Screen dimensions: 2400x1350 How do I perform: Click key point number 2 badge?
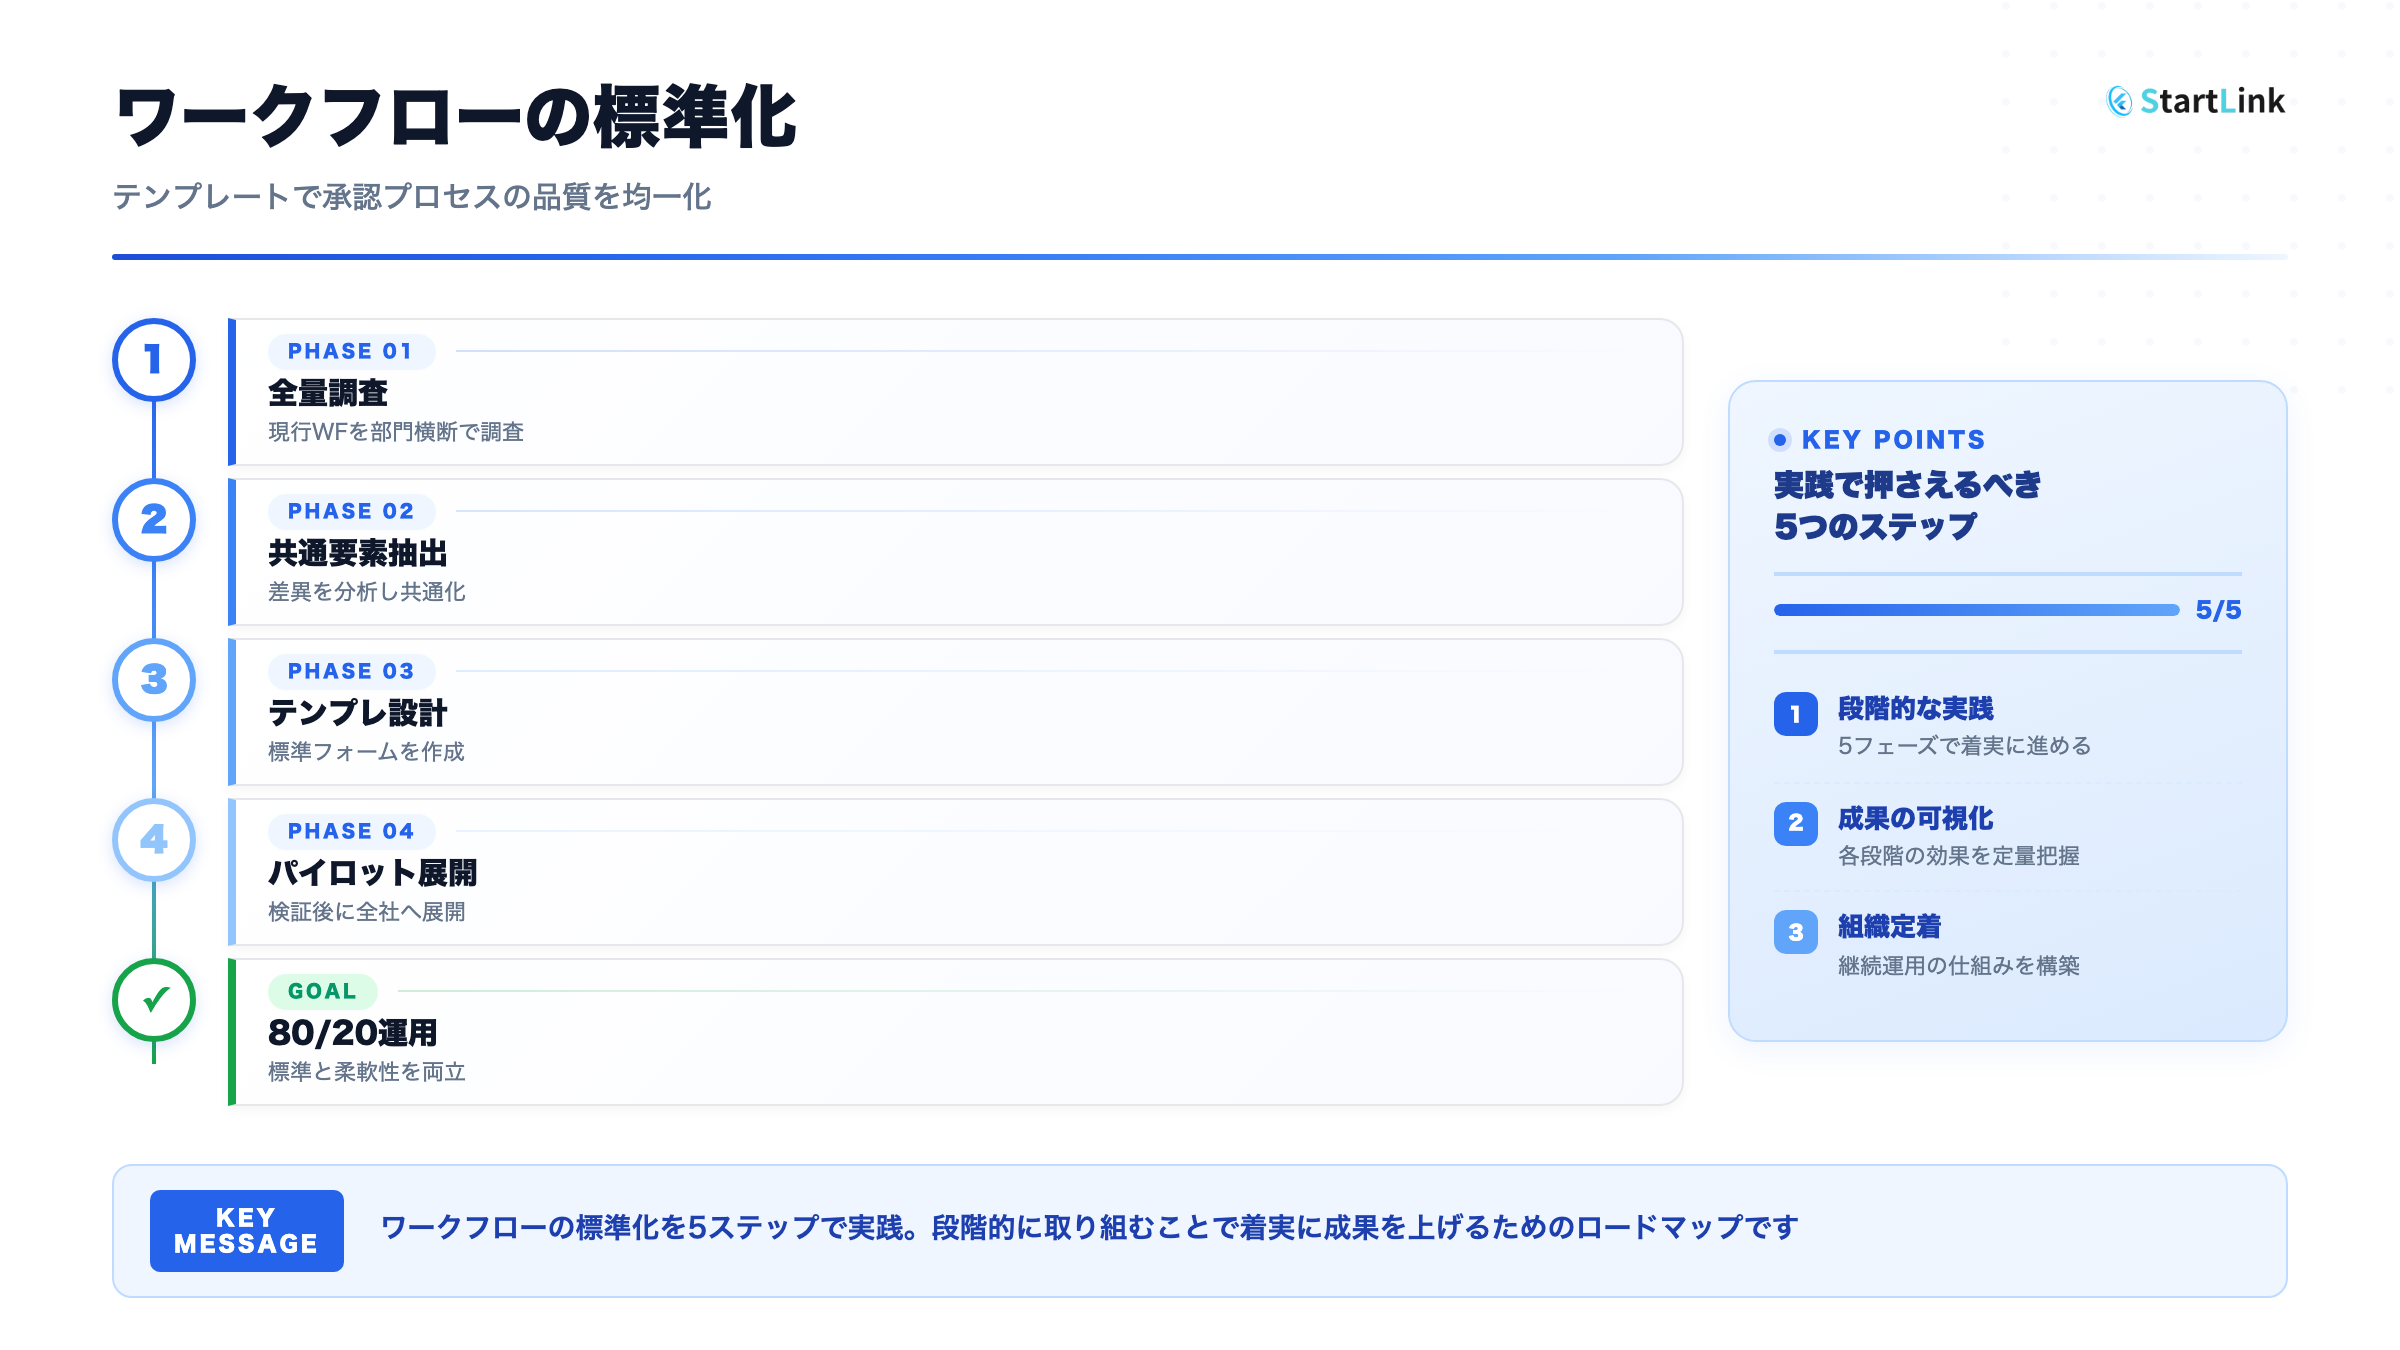pyautogui.click(x=1795, y=823)
